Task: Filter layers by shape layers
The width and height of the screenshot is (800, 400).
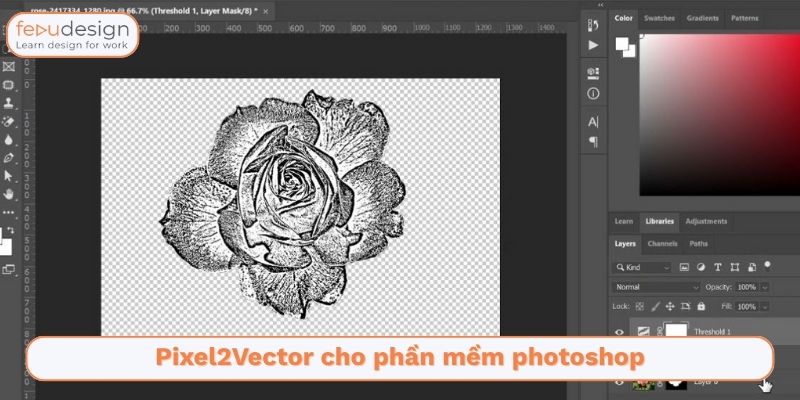Action: pyautogui.click(x=735, y=267)
